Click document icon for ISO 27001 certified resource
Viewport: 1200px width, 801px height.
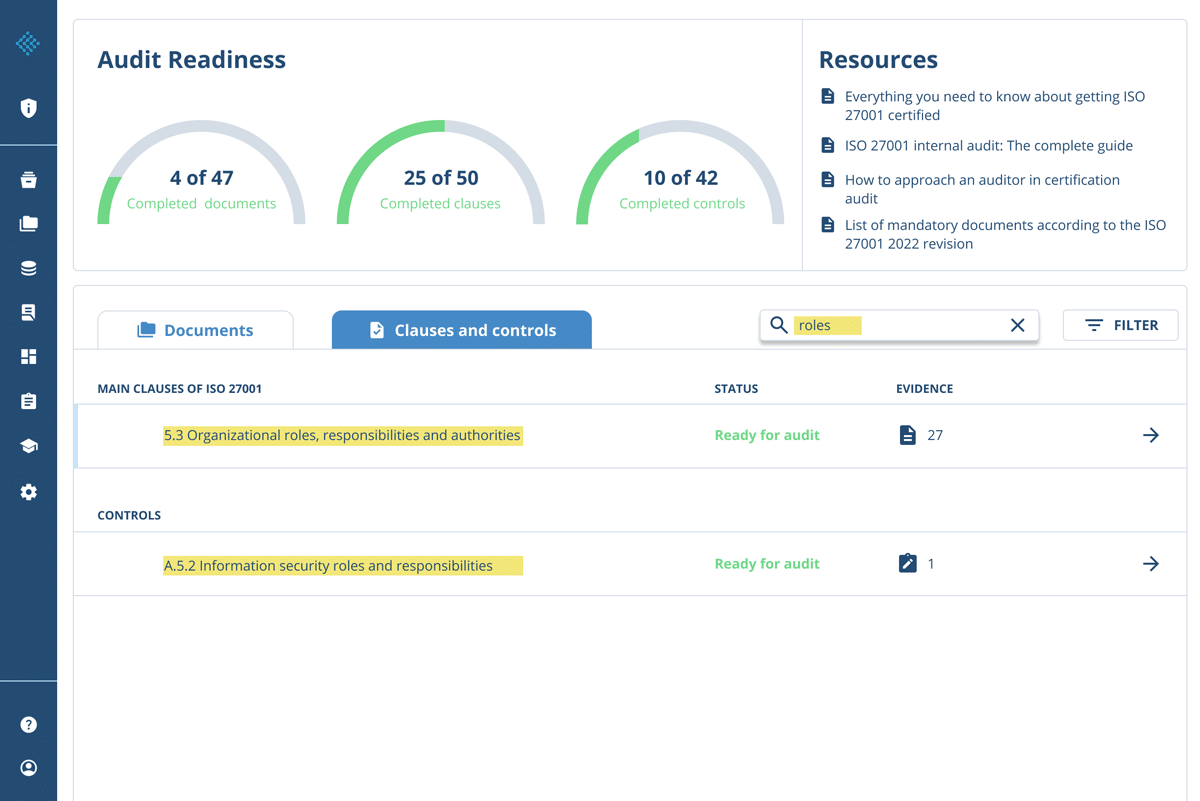coord(827,96)
